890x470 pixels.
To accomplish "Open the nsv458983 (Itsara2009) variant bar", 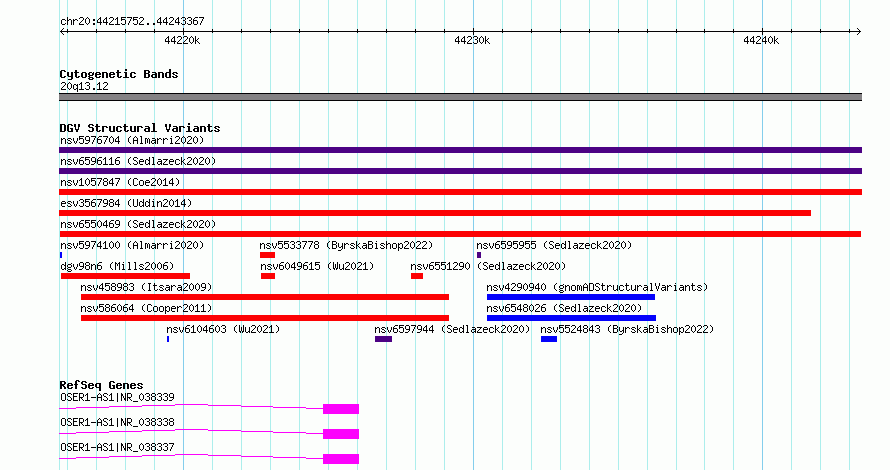I will [x=265, y=297].
